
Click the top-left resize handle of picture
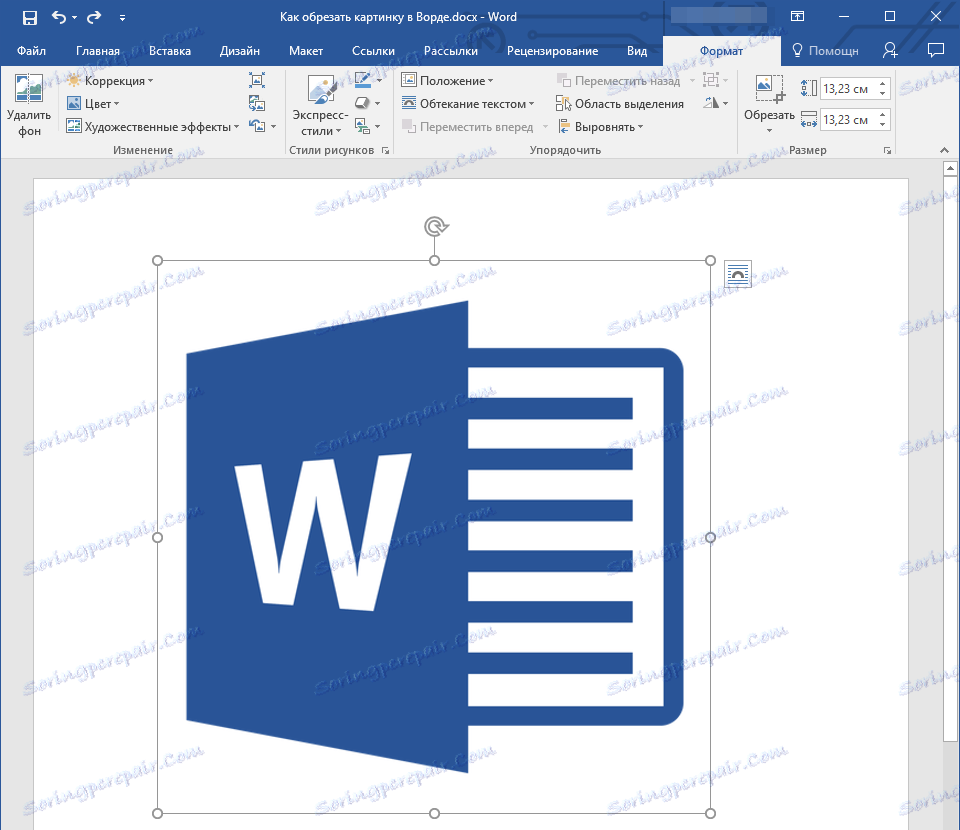point(157,261)
